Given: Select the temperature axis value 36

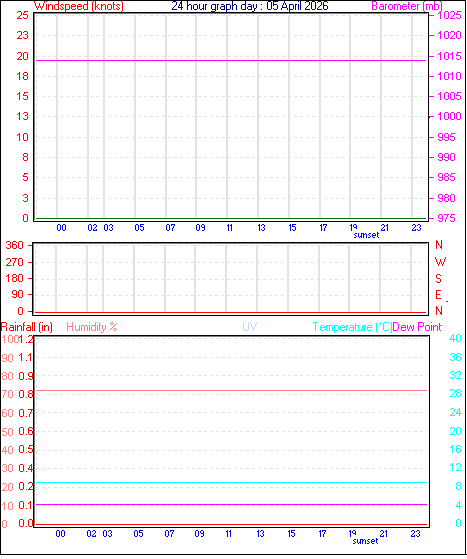Looking at the screenshot, I should tap(456, 357).
